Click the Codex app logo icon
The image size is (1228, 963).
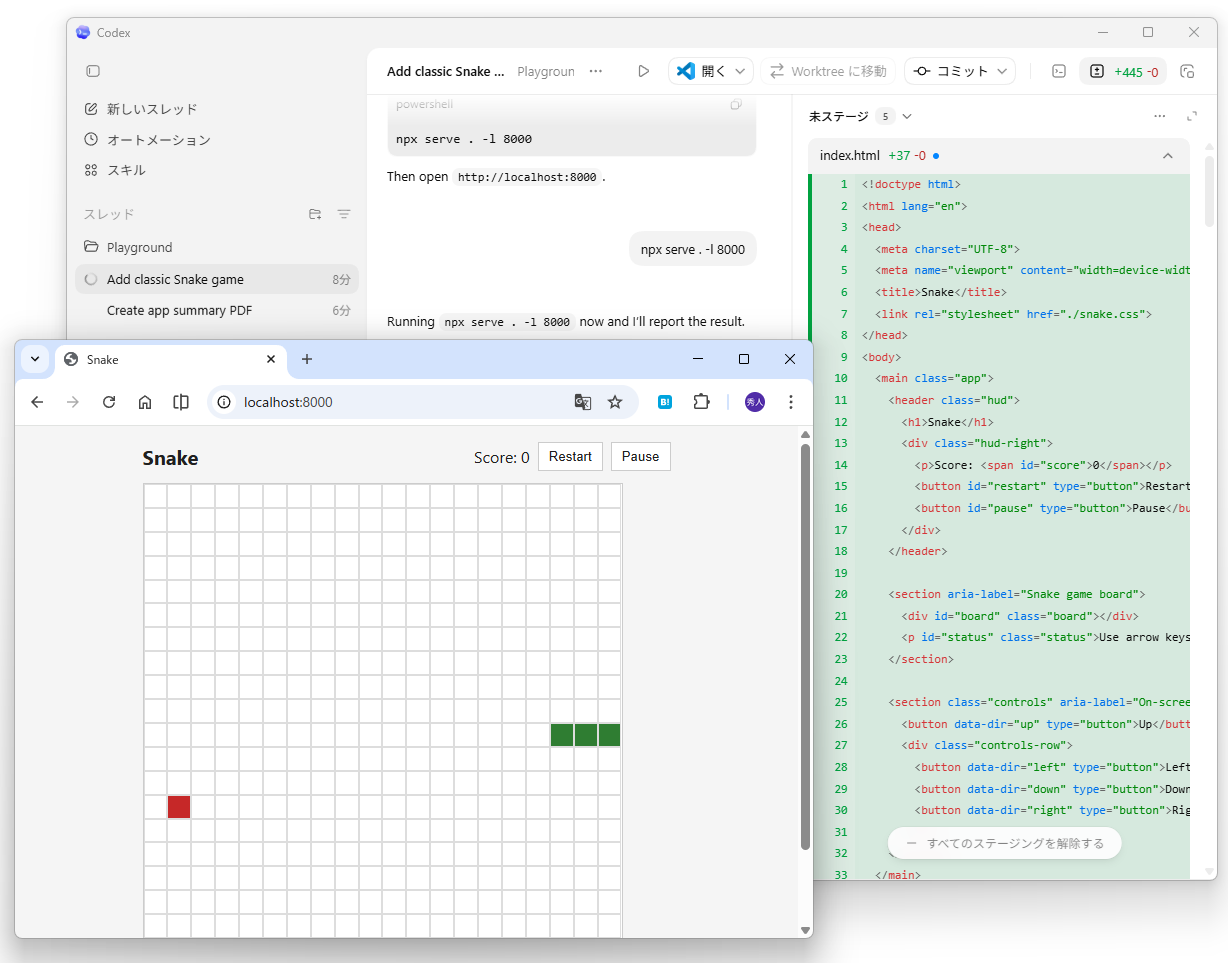point(83,32)
